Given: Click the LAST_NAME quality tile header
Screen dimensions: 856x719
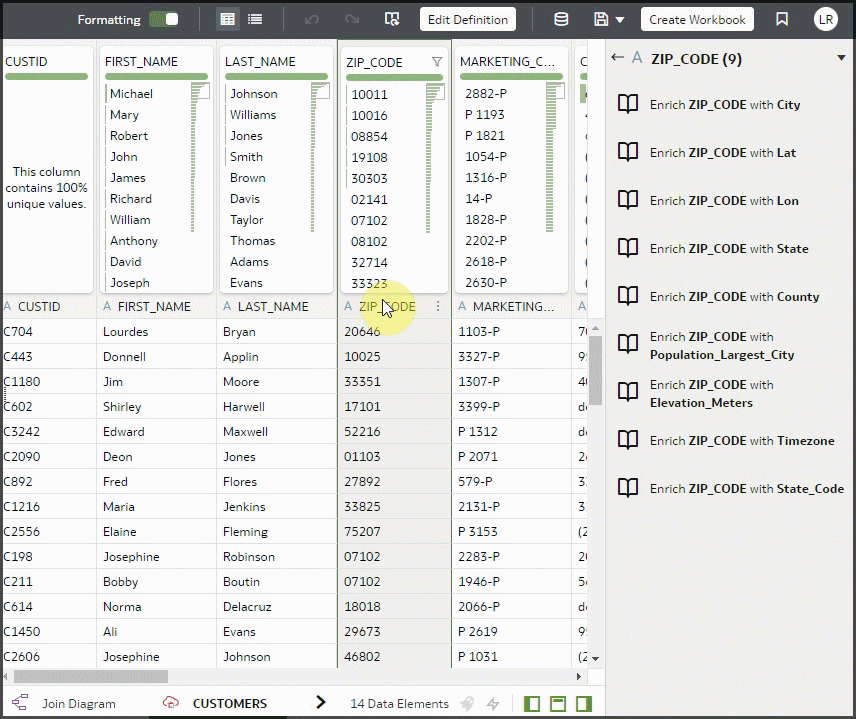Looking at the screenshot, I should click(260, 62).
